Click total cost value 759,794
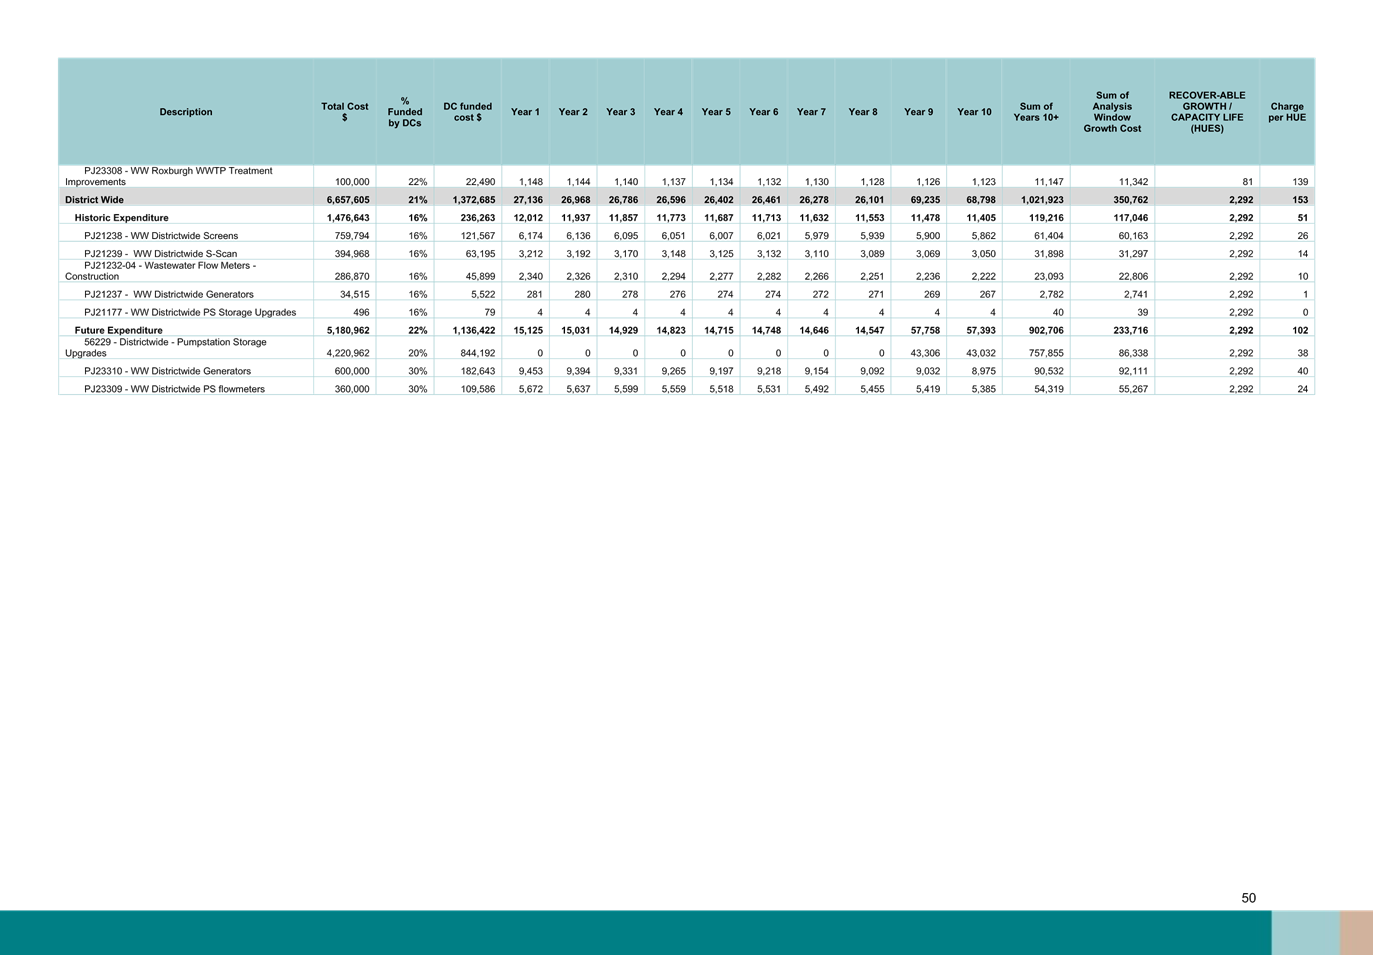Screen dimensions: 1373x955 click(351, 236)
